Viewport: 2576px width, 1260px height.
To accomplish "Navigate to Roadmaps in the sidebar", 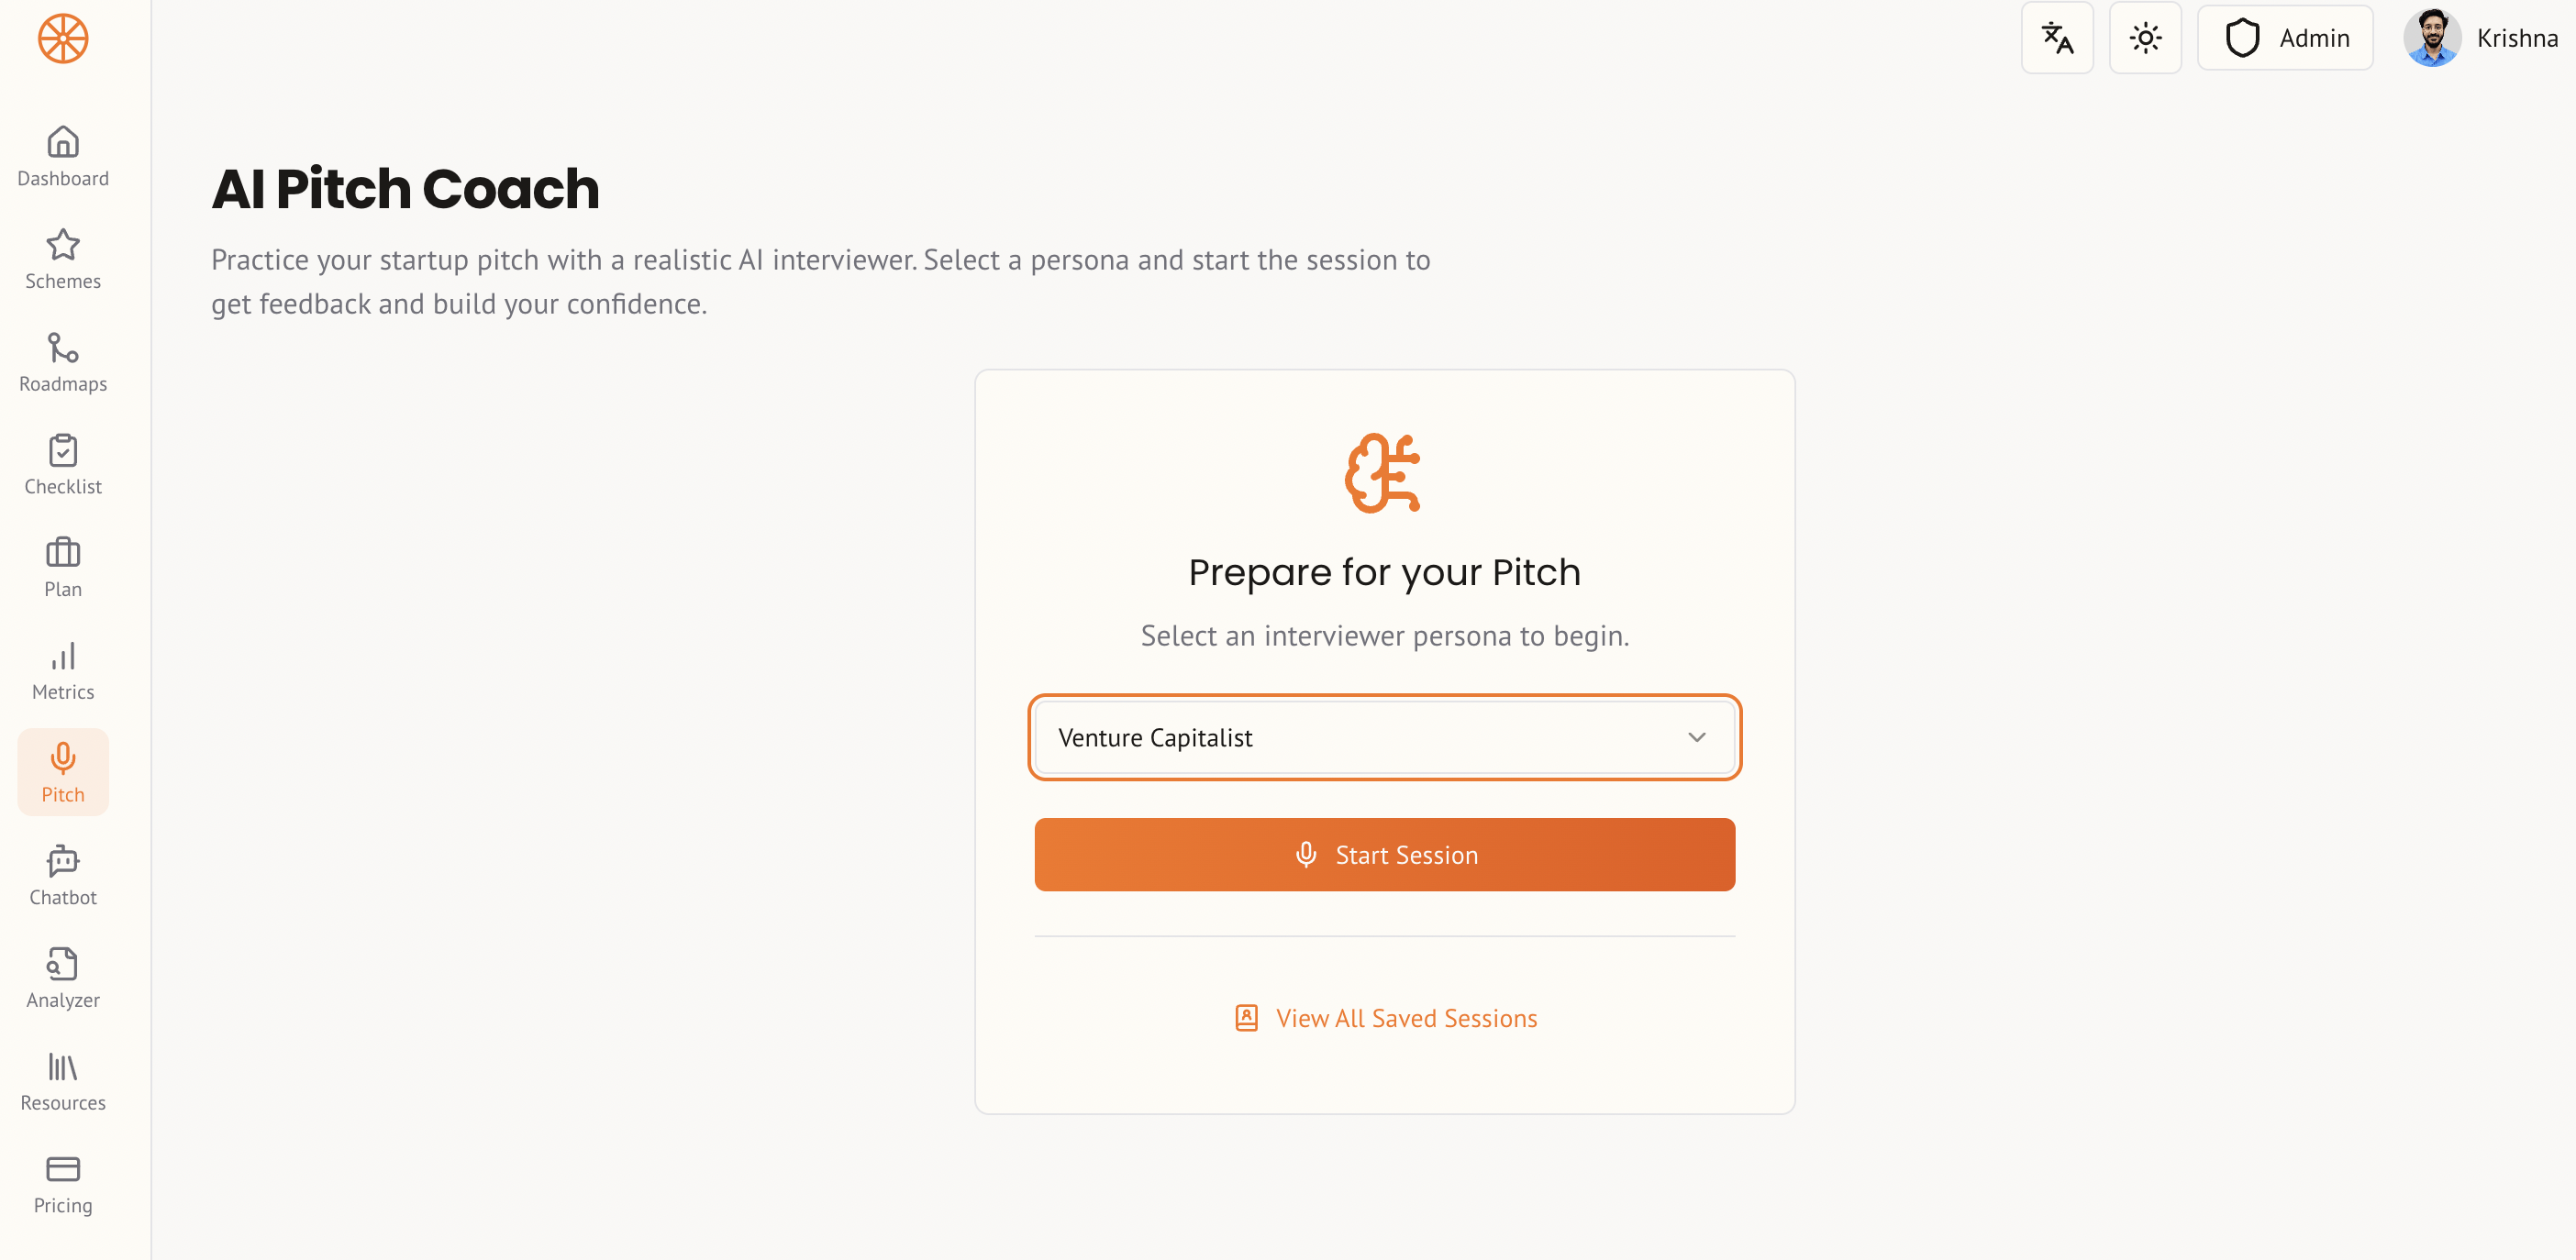I will 63,362.
